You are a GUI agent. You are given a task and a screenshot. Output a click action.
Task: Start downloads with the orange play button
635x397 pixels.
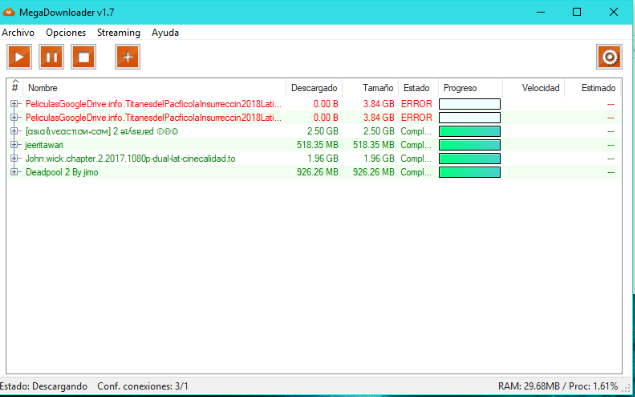pos(19,57)
